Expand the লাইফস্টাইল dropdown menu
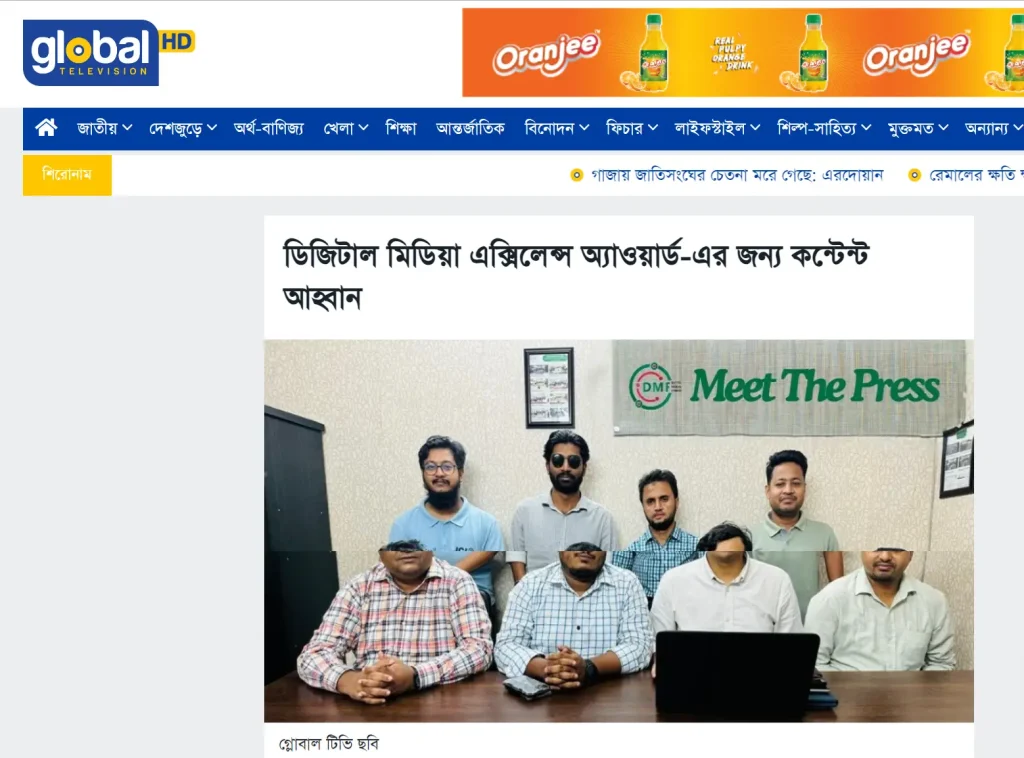This screenshot has width=1024, height=758. tap(717, 128)
